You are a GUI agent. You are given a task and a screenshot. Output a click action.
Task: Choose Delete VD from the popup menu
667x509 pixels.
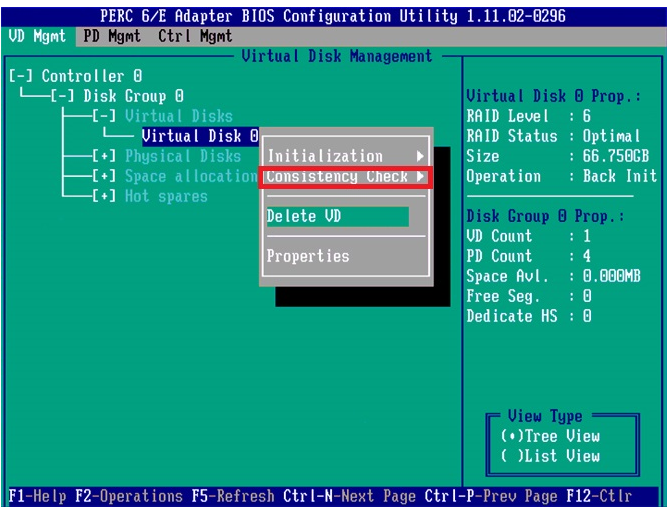click(338, 216)
